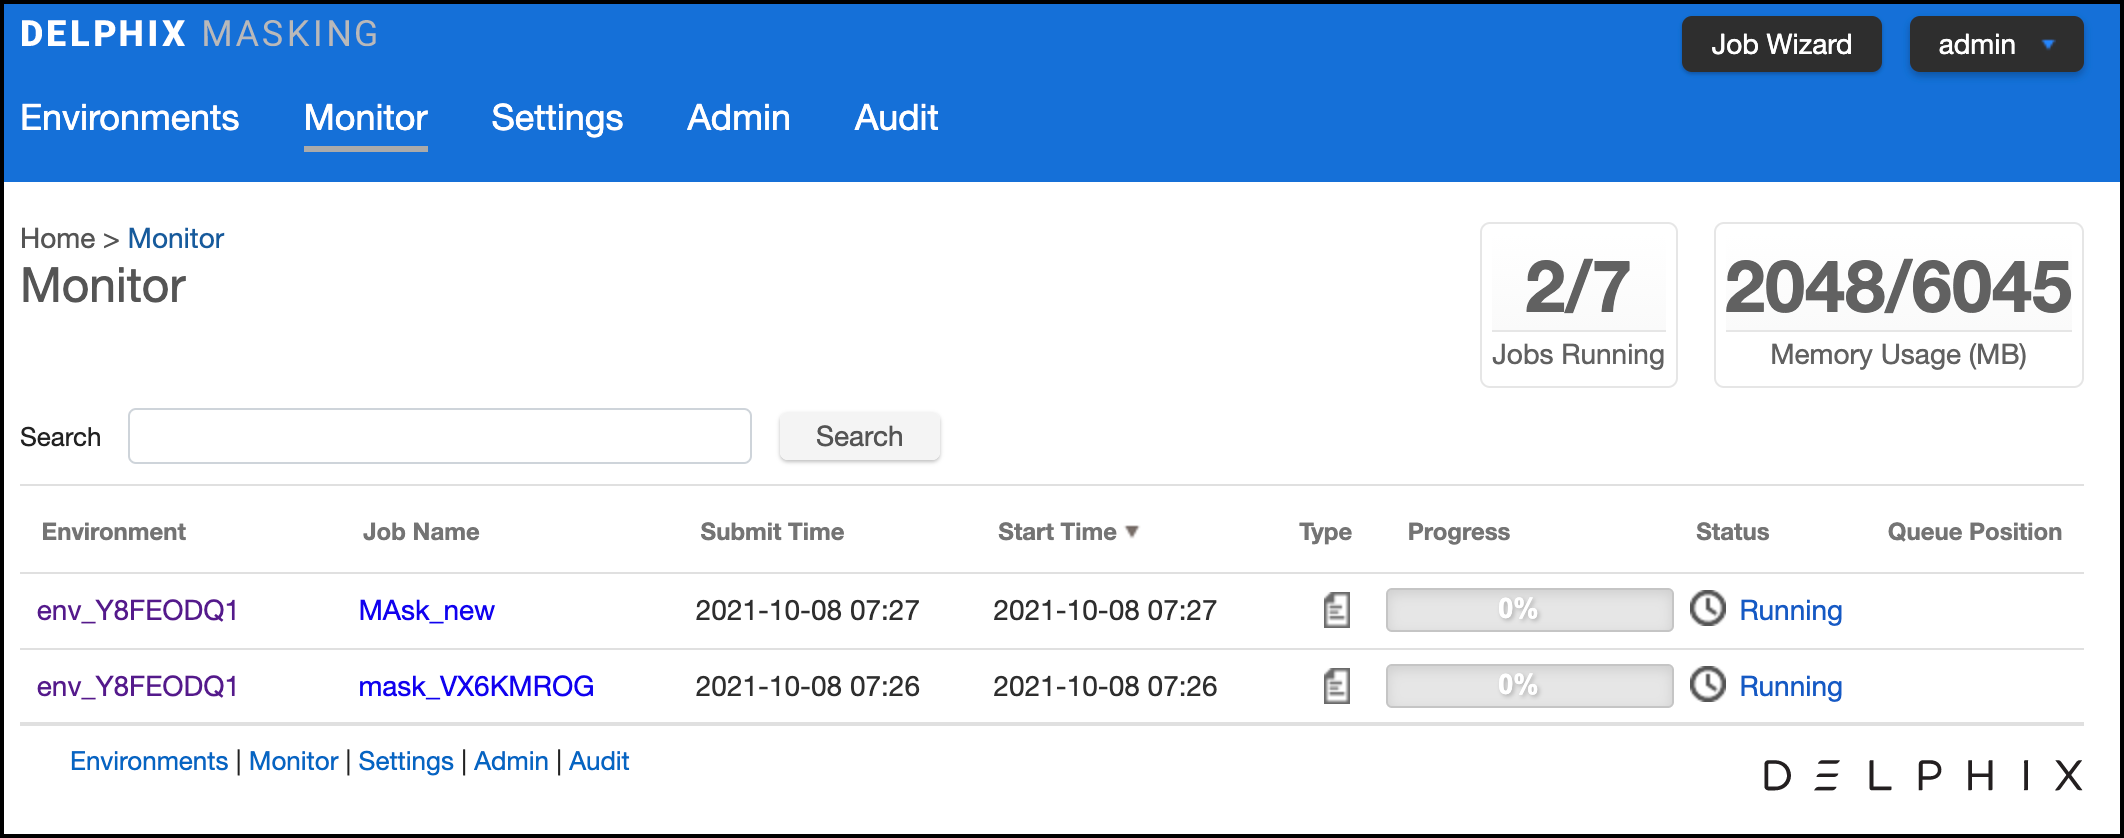
Task: Open the MAsk_new job link
Action: pos(426,610)
